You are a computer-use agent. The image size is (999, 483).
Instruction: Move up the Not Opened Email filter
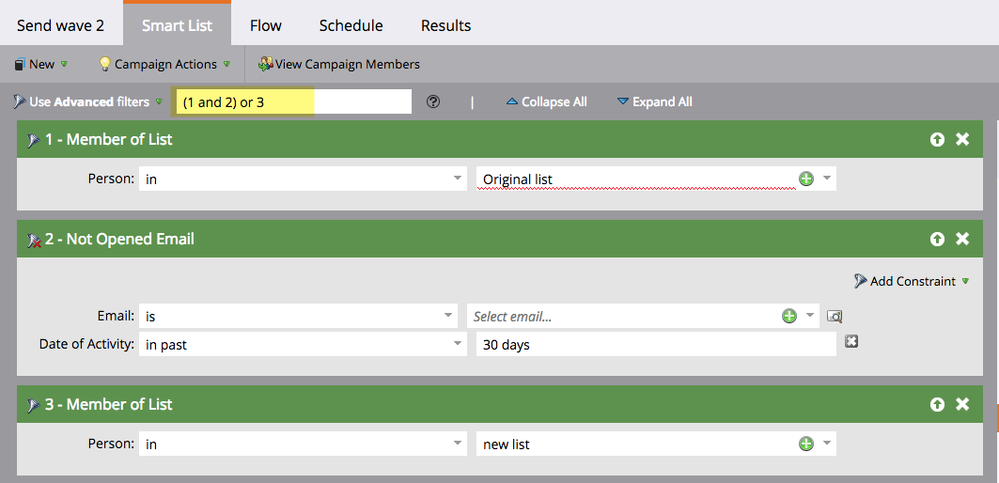point(937,239)
